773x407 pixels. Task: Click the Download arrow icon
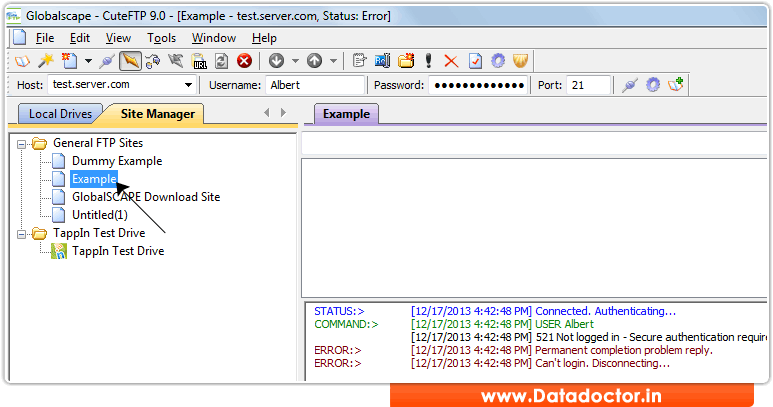276,61
